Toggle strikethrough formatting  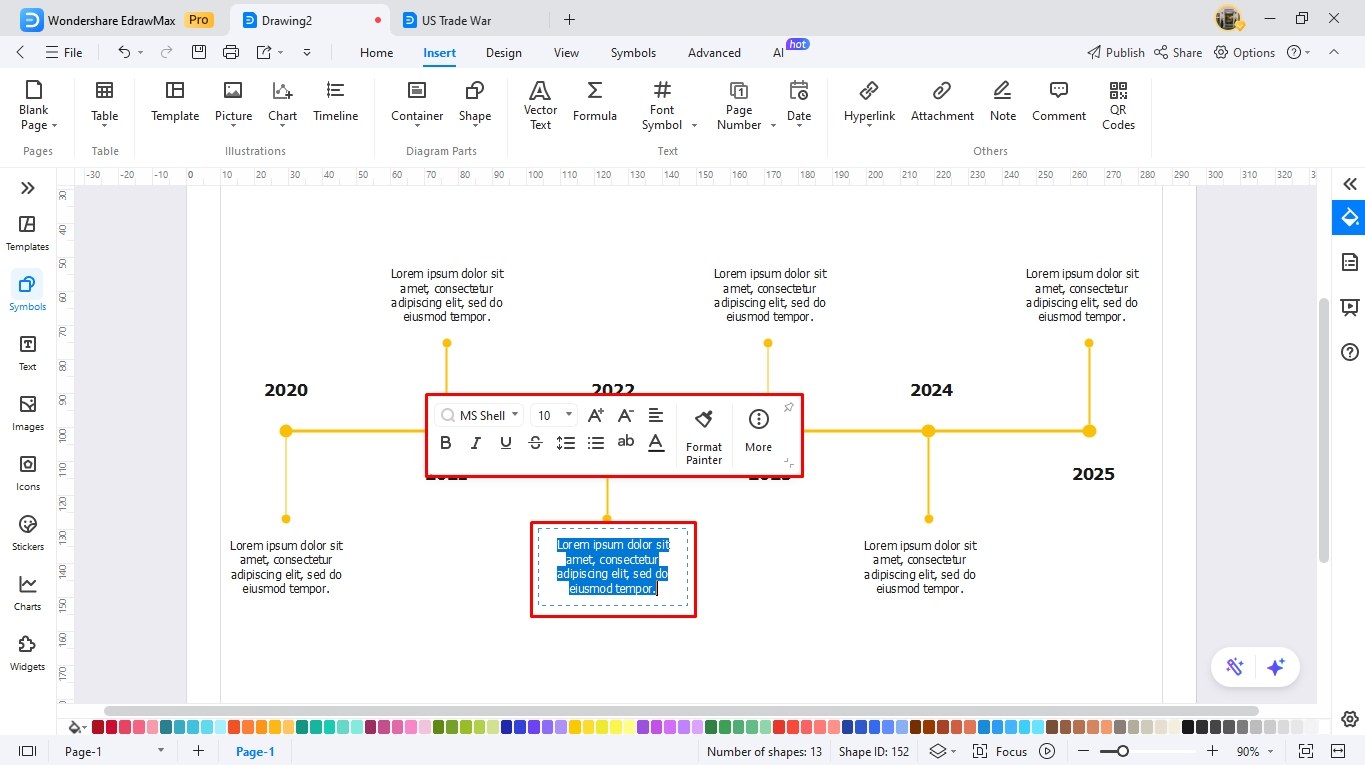point(536,443)
